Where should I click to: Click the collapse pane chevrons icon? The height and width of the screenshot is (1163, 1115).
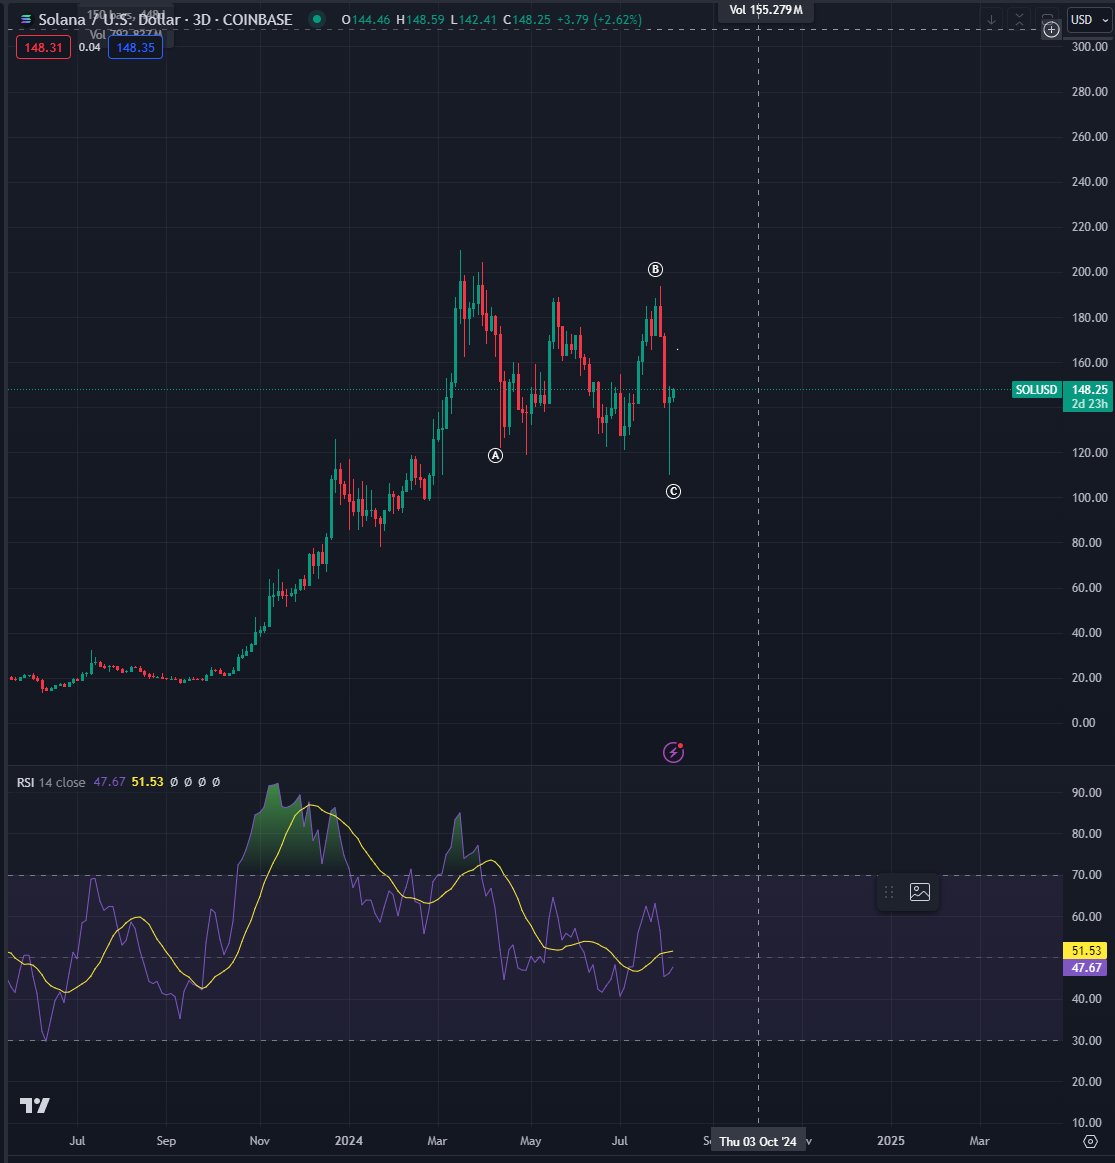(x=1019, y=20)
